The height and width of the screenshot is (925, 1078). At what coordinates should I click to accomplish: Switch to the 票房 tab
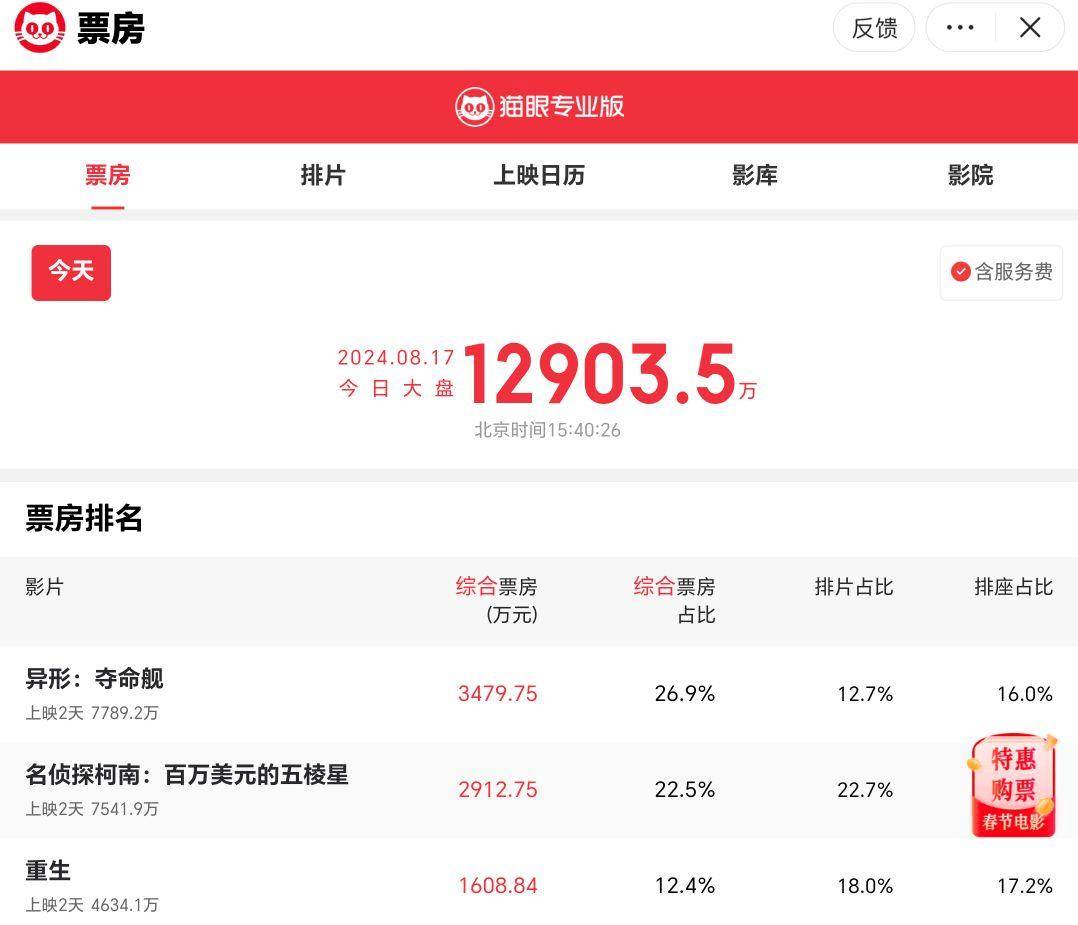[x=107, y=175]
